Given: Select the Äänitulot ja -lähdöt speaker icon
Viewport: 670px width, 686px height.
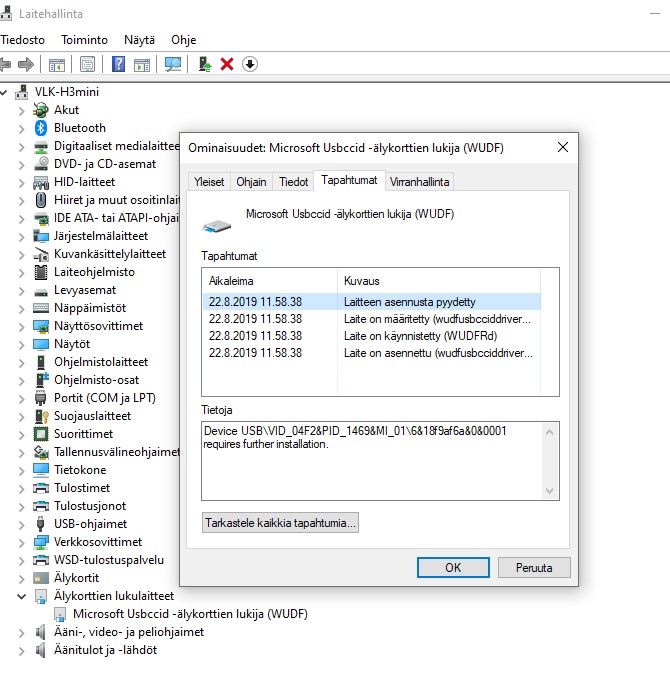Looking at the screenshot, I should 41,650.
